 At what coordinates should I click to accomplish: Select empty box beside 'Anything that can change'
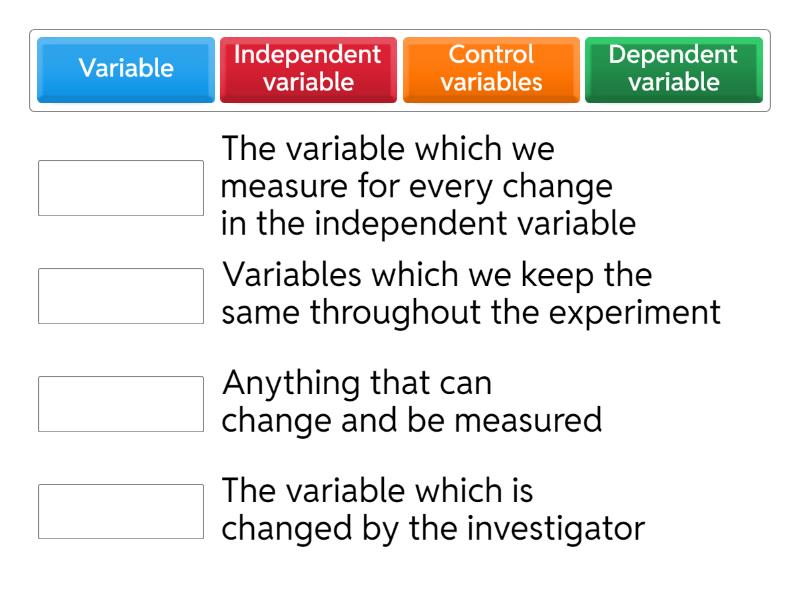point(121,404)
